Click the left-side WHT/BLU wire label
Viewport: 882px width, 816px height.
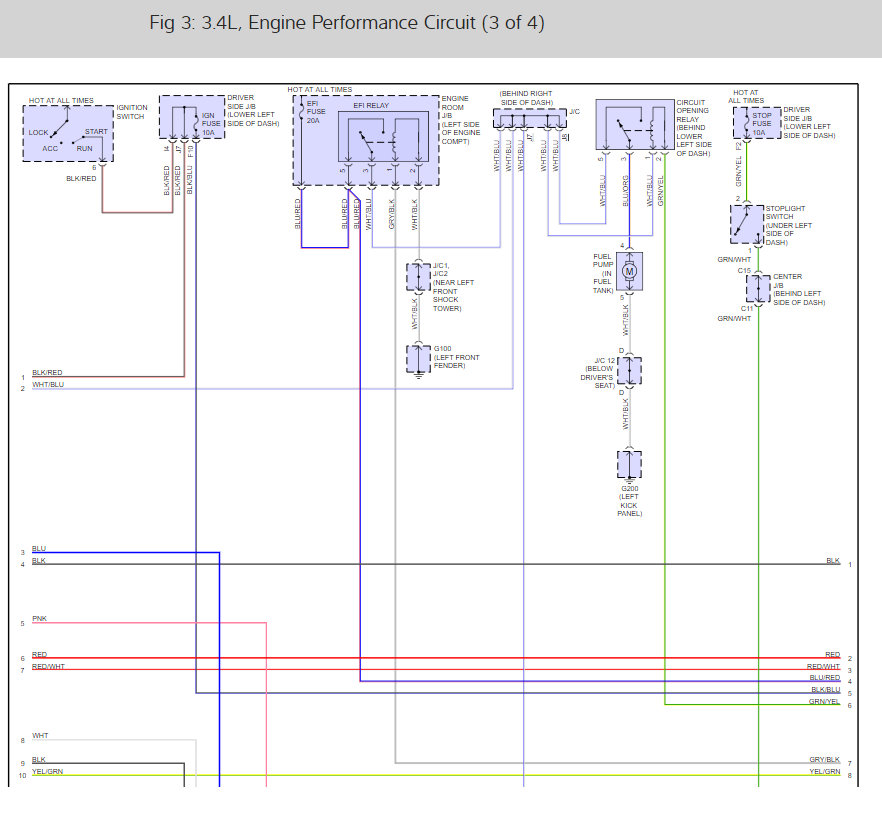pos(47,385)
